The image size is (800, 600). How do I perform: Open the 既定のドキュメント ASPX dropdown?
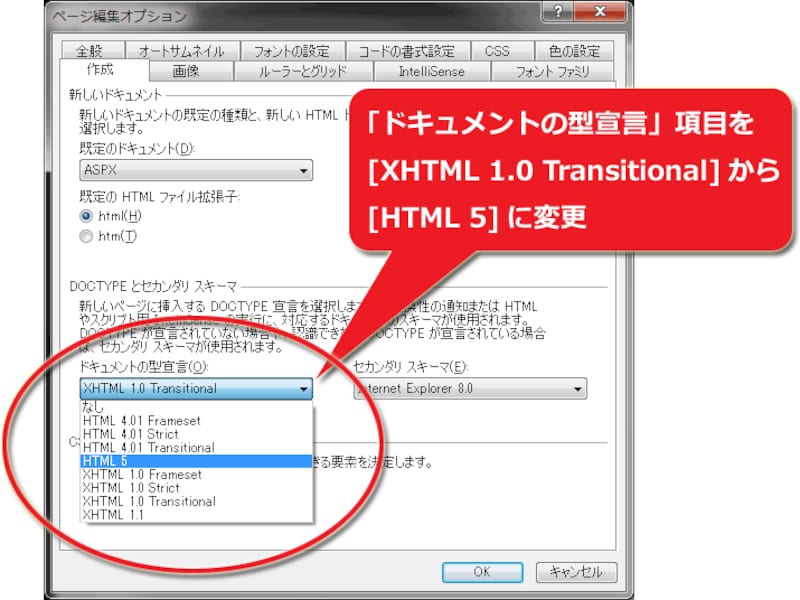pos(302,170)
